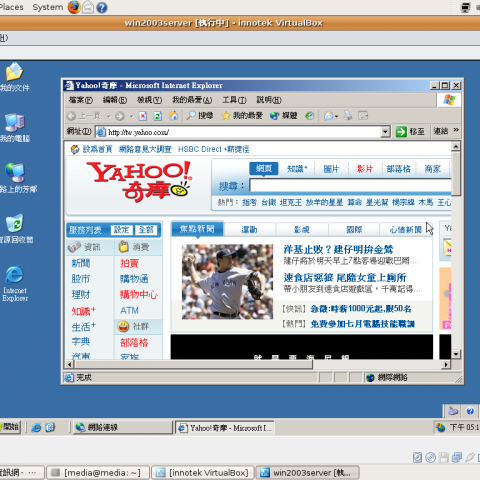Switch to the Sports news tab
The width and height of the screenshot is (480, 480).
point(249,229)
